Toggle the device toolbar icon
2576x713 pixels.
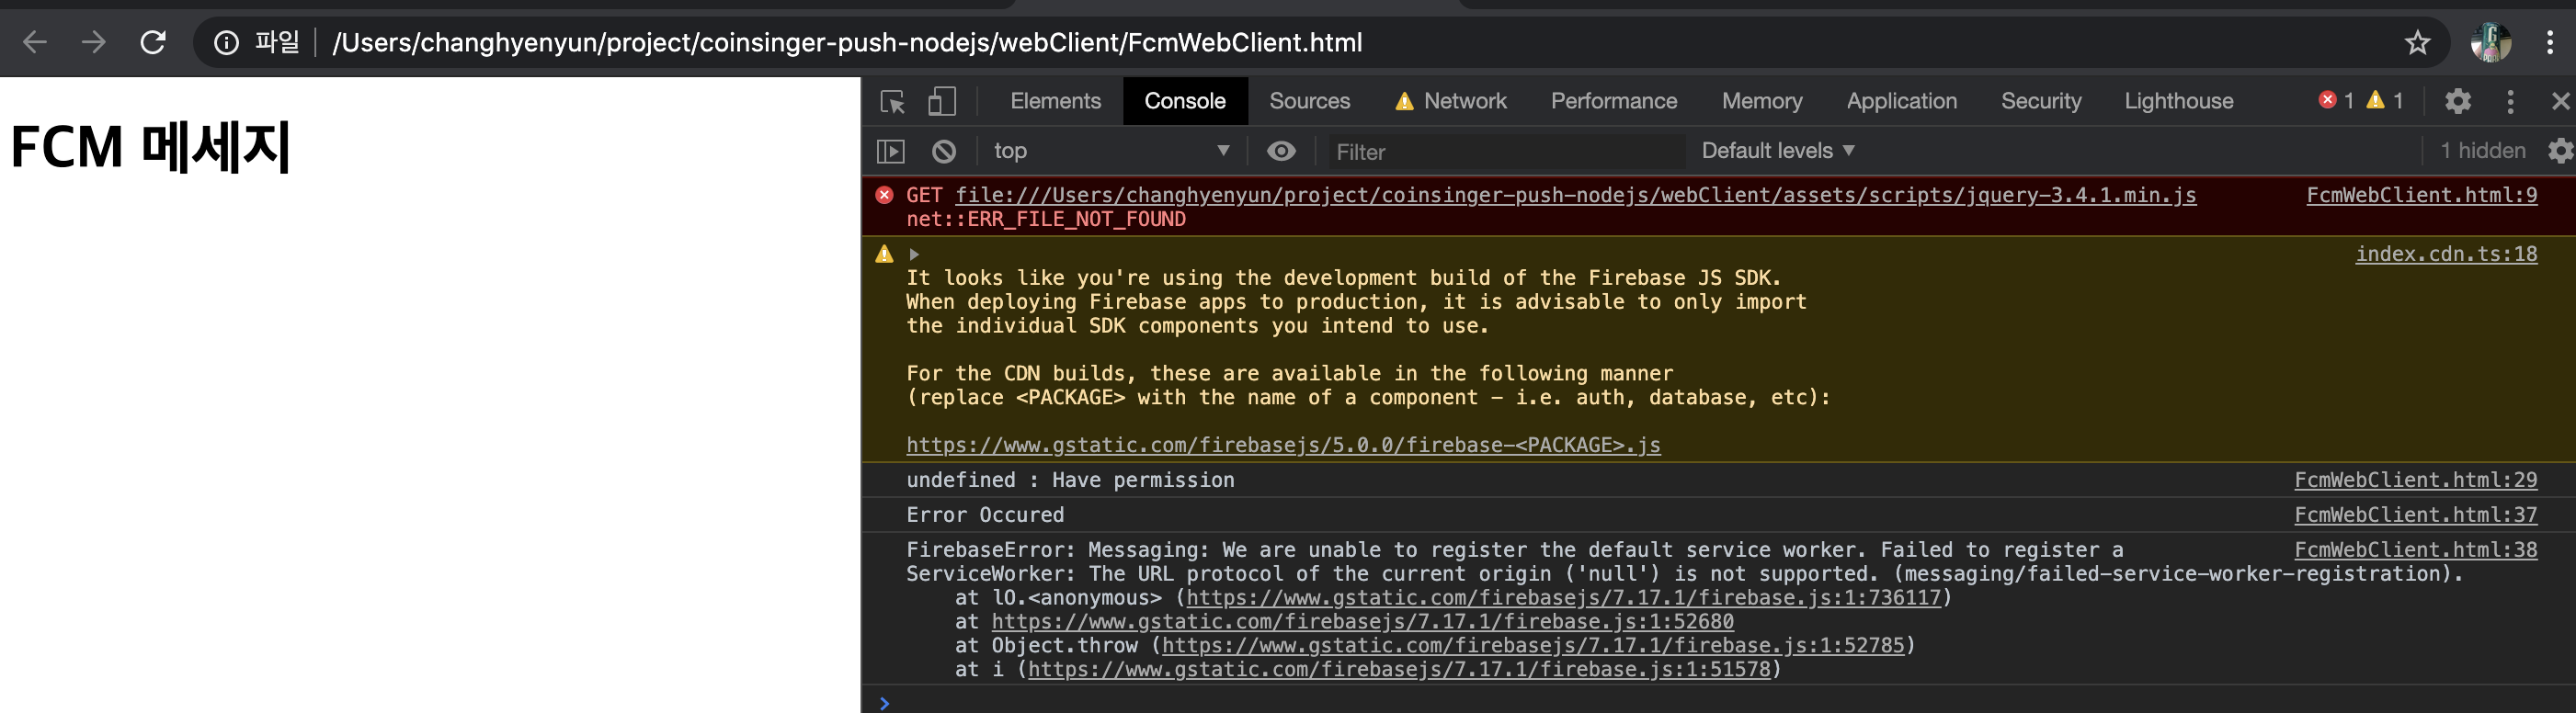coord(941,101)
